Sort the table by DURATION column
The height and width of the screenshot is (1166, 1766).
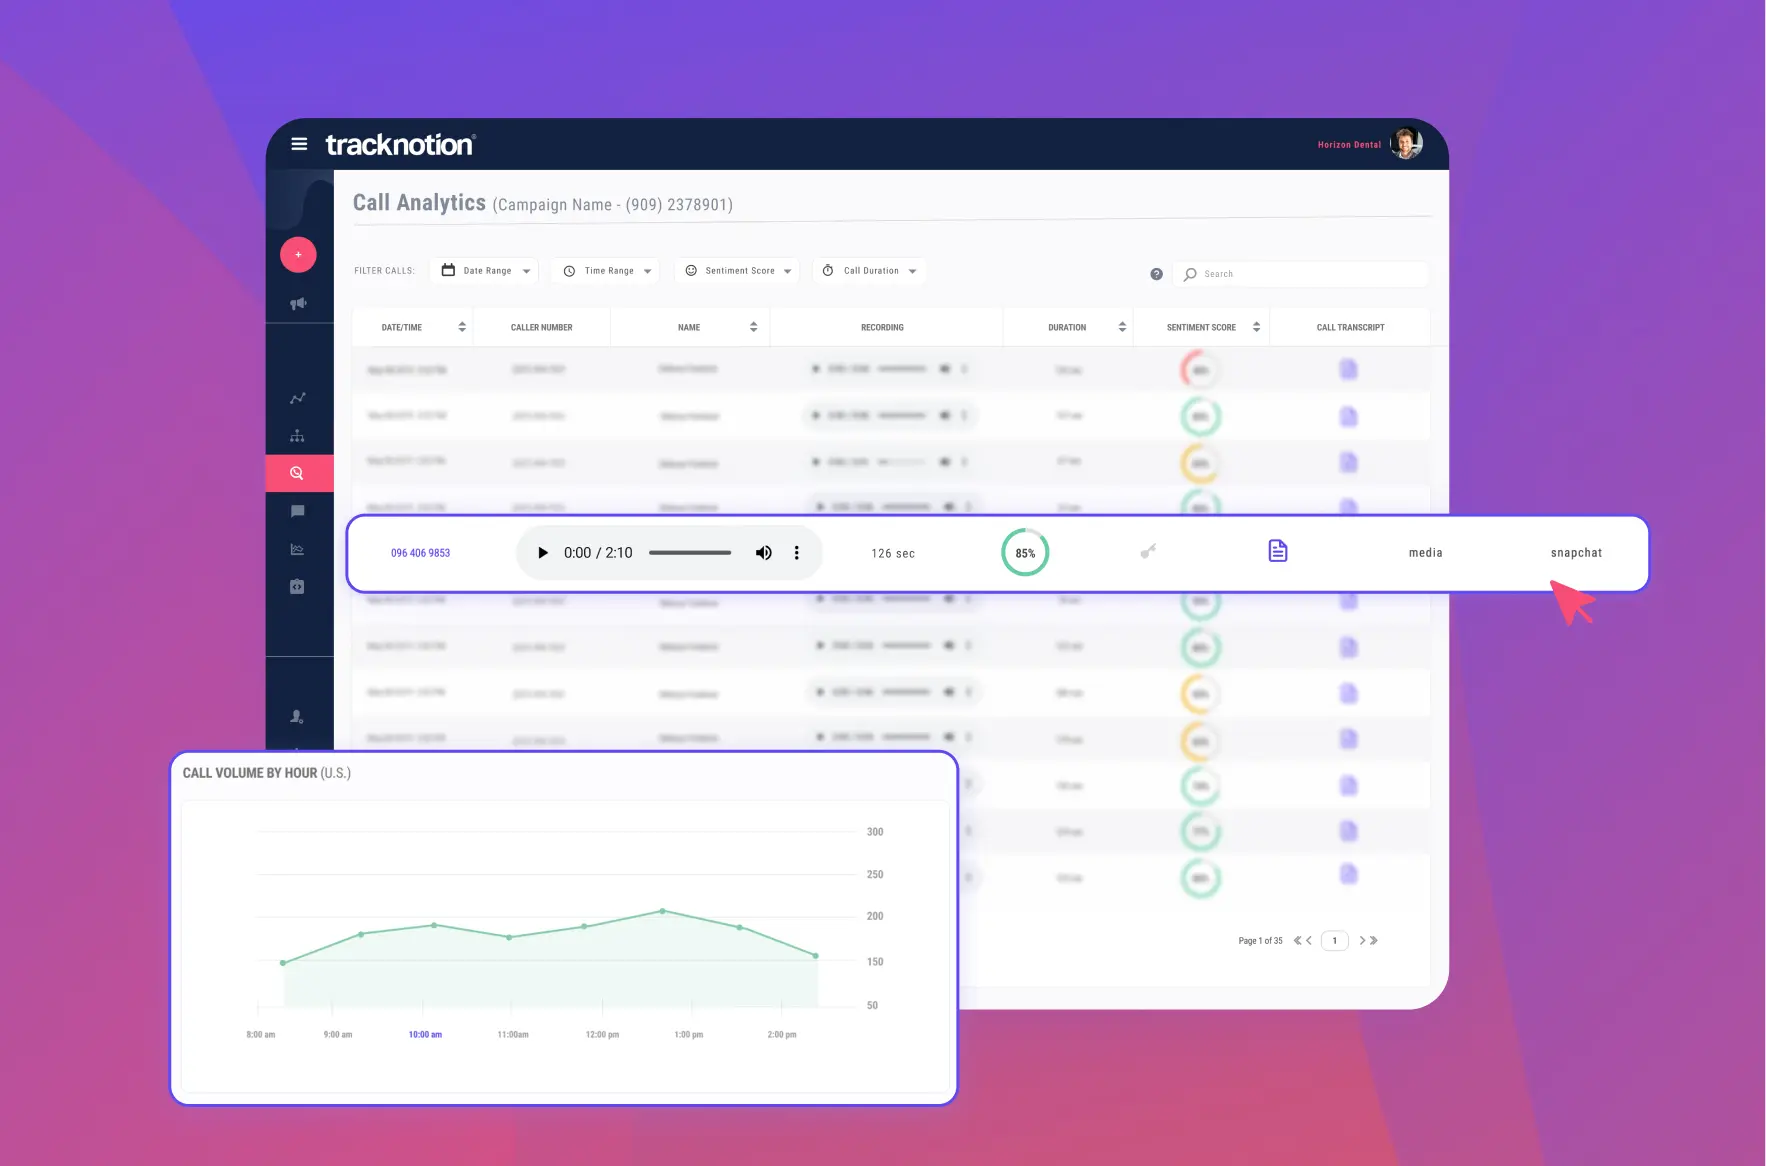1122,327
